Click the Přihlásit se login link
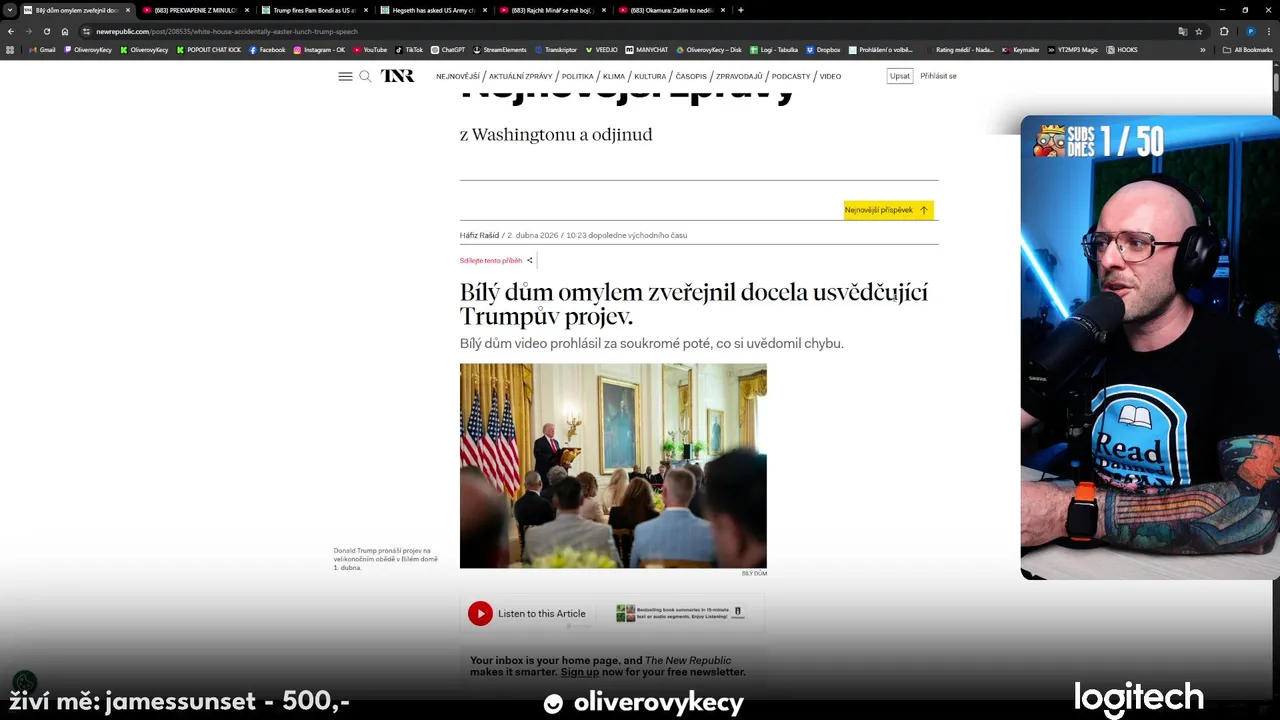The height and width of the screenshot is (720, 1280). pyautogui.click(x=938, y=76)
